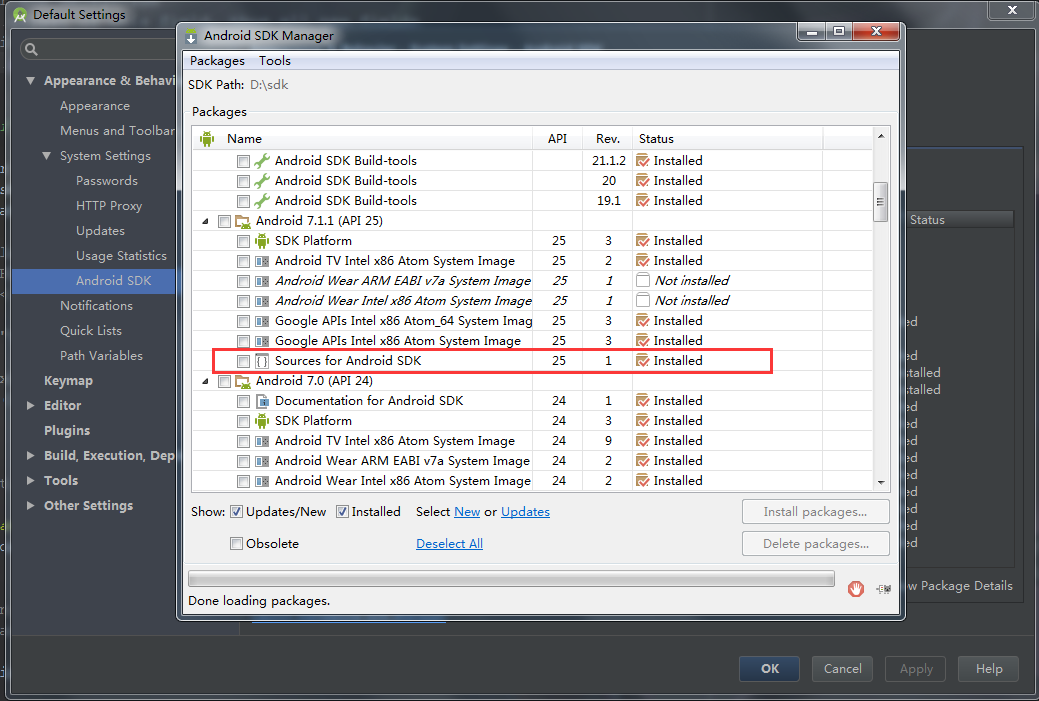Collapse the Android 7.0 (API 24) group
The height and width of the screenshot is (701, 1039).
[205, 381]
